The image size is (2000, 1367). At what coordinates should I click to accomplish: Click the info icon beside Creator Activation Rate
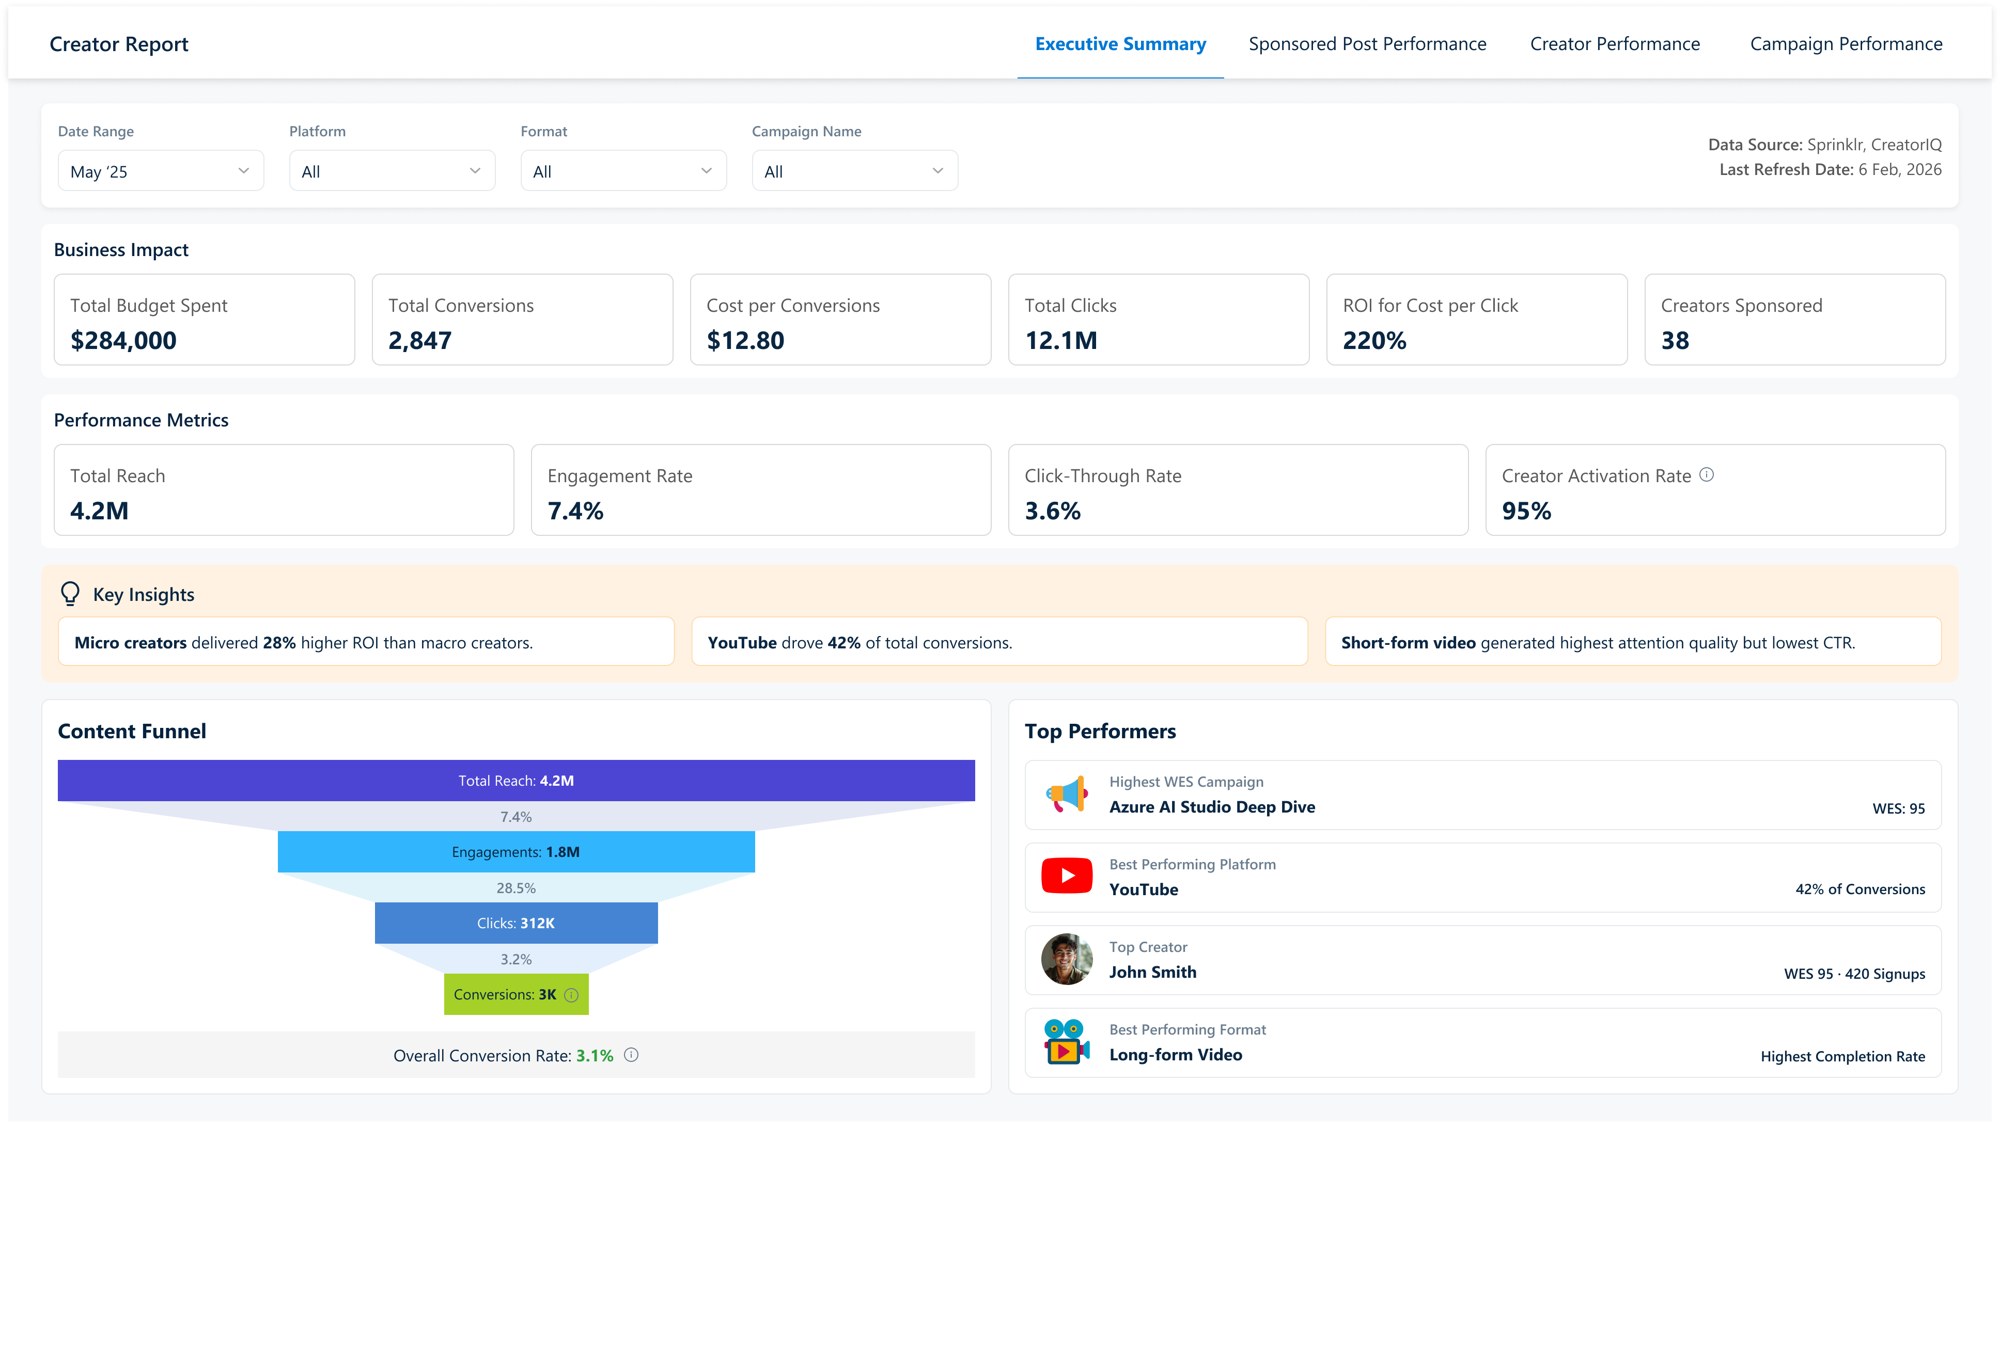point(1706,475)
